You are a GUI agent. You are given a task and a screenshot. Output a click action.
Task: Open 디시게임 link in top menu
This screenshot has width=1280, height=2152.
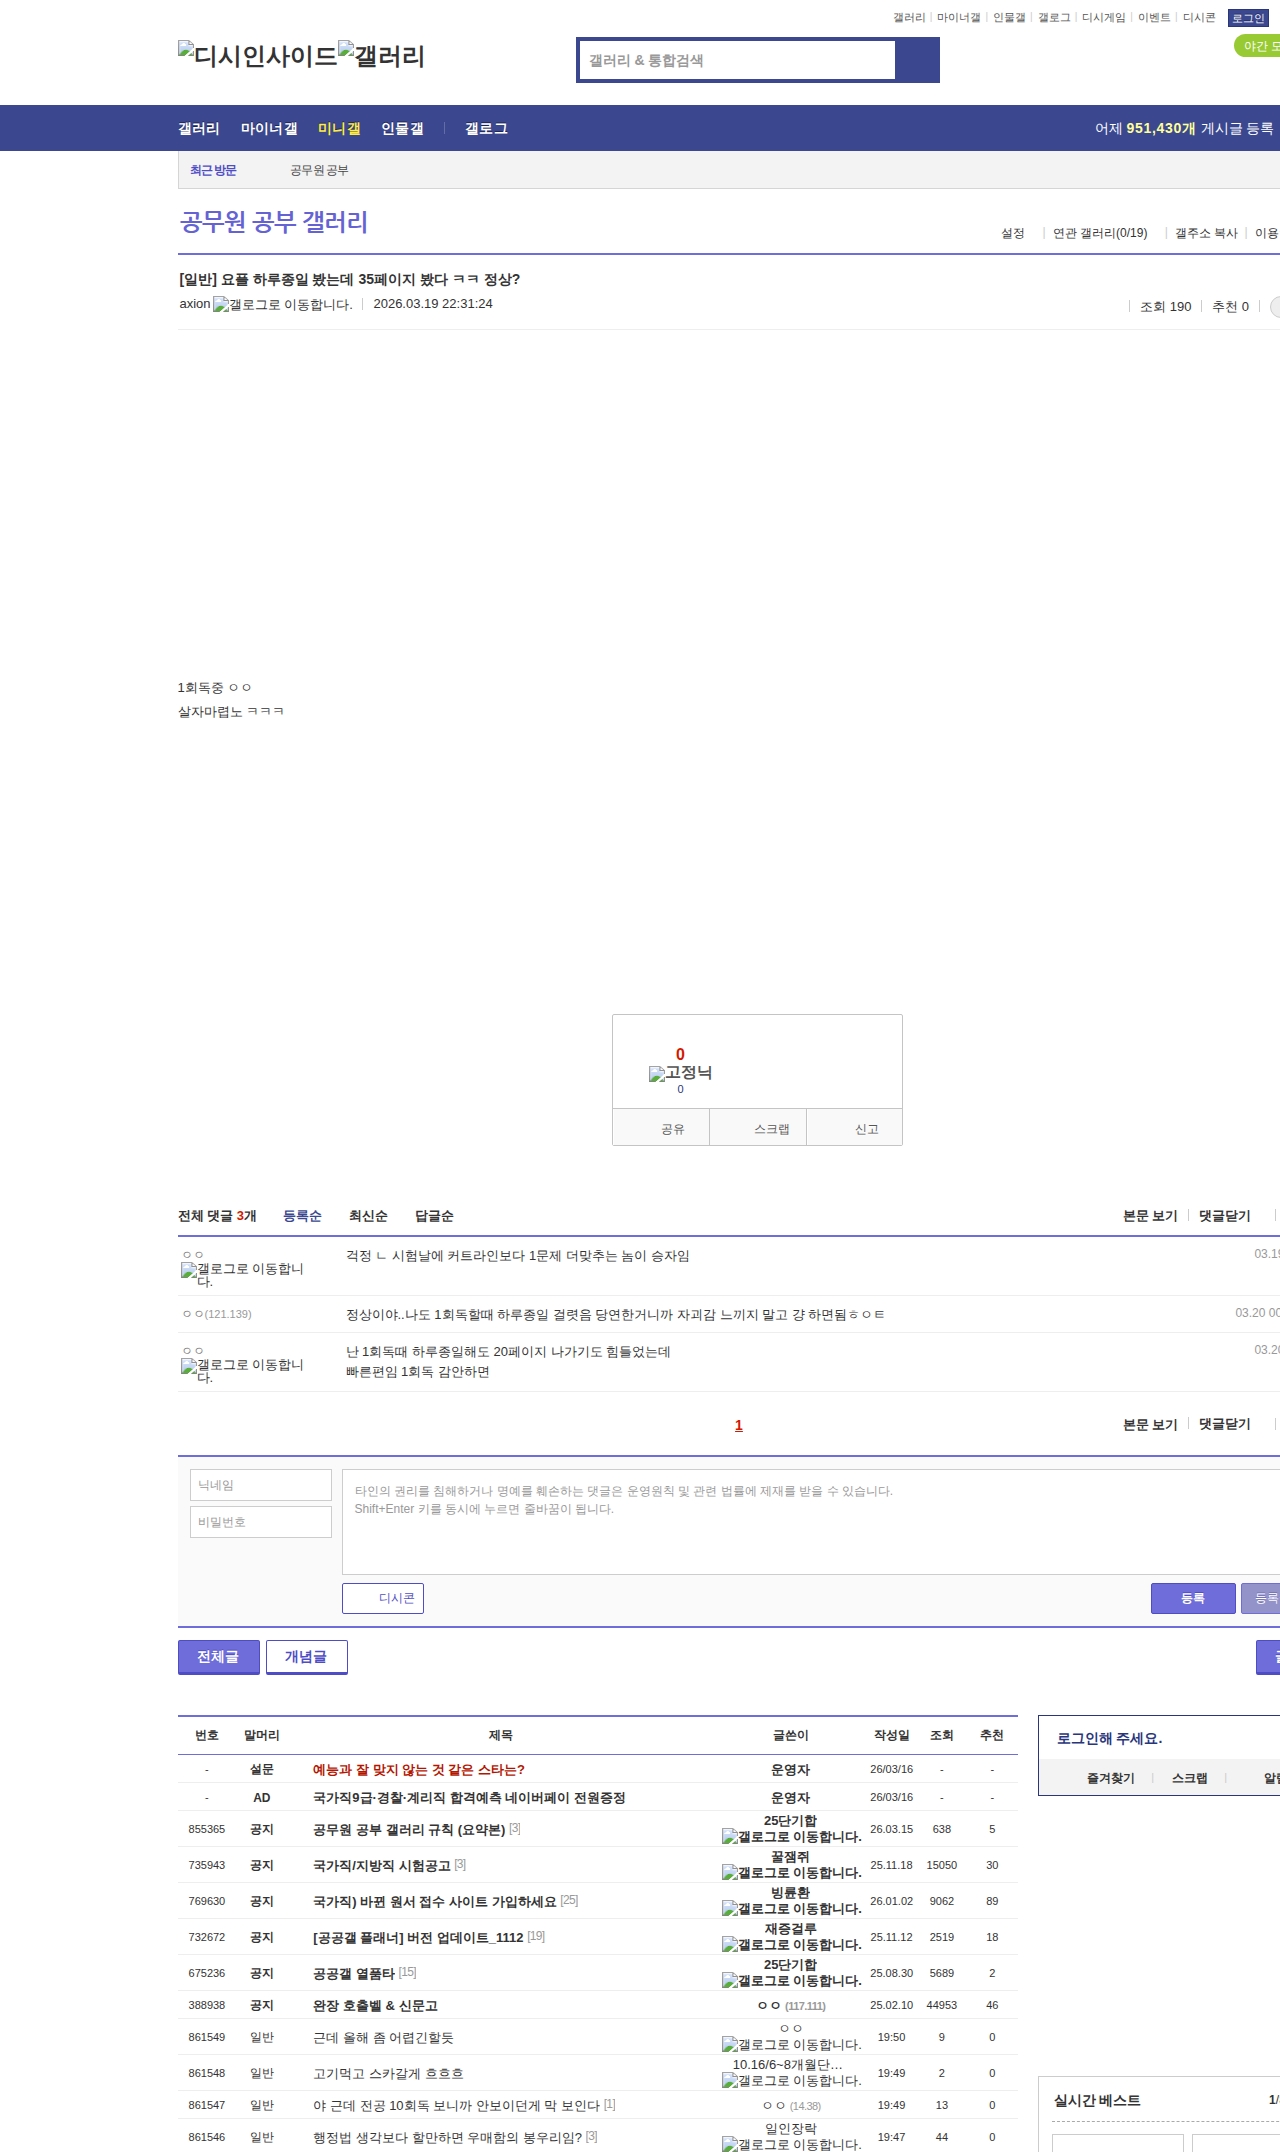click(x=1104, y=18)
